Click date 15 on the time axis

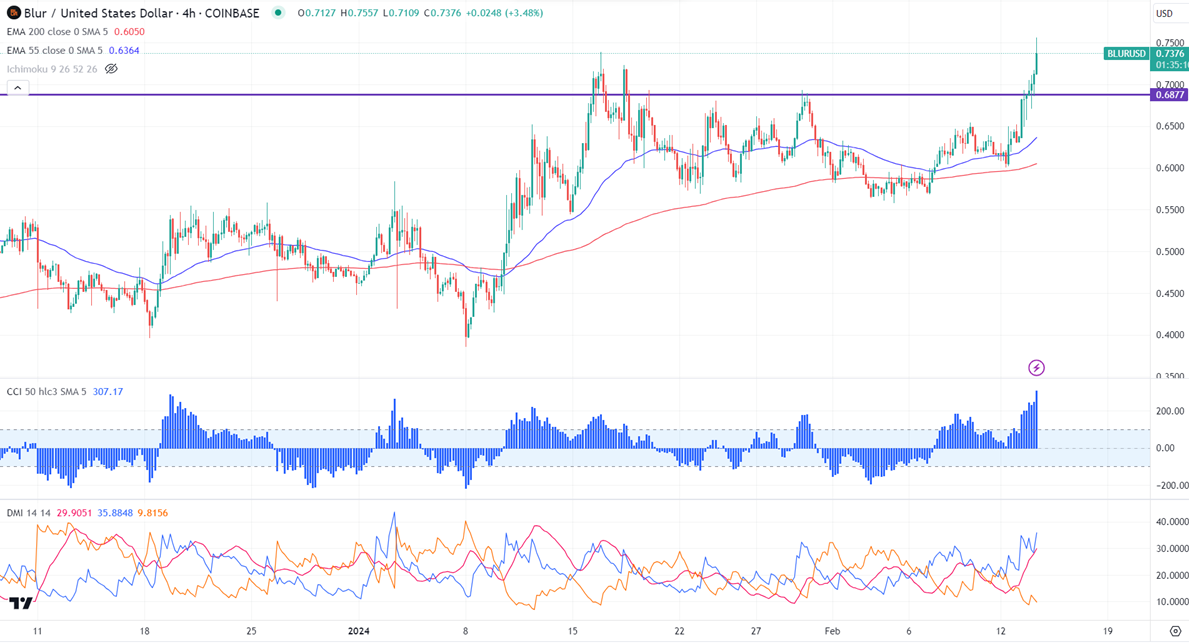[x=573, y=631]
